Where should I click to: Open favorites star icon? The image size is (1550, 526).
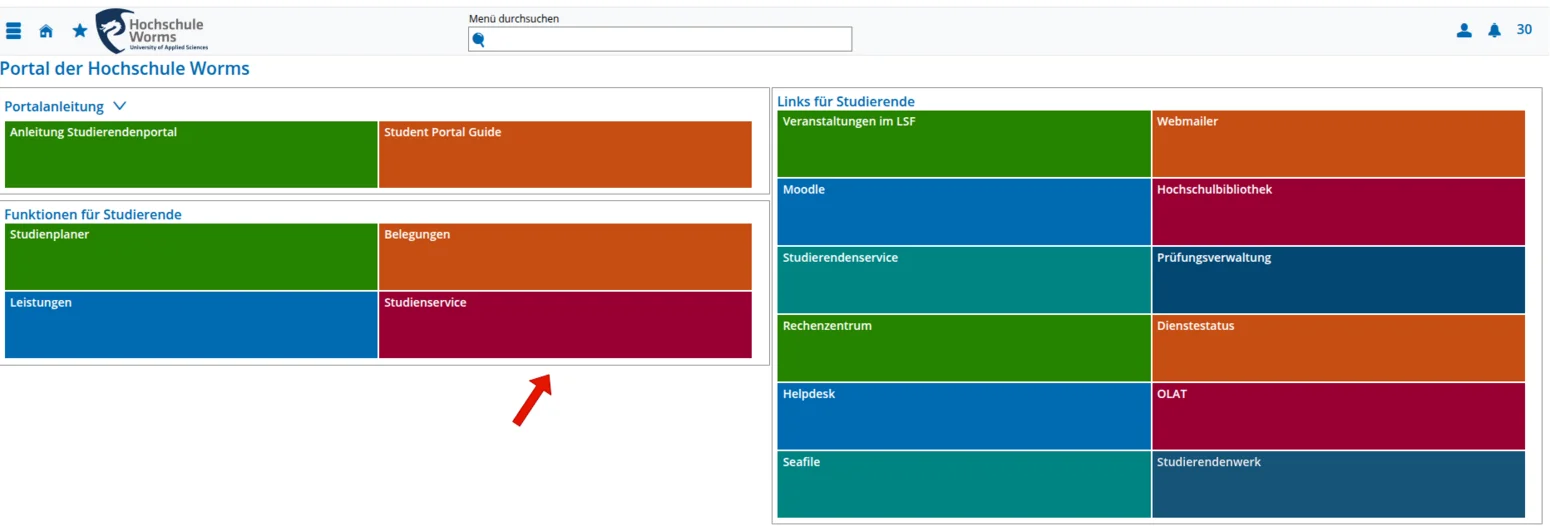[x=80, y=31]
